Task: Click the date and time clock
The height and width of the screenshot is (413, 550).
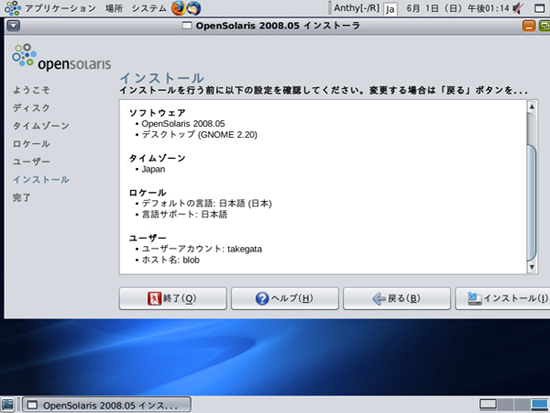Action: (x=457, y=8)
